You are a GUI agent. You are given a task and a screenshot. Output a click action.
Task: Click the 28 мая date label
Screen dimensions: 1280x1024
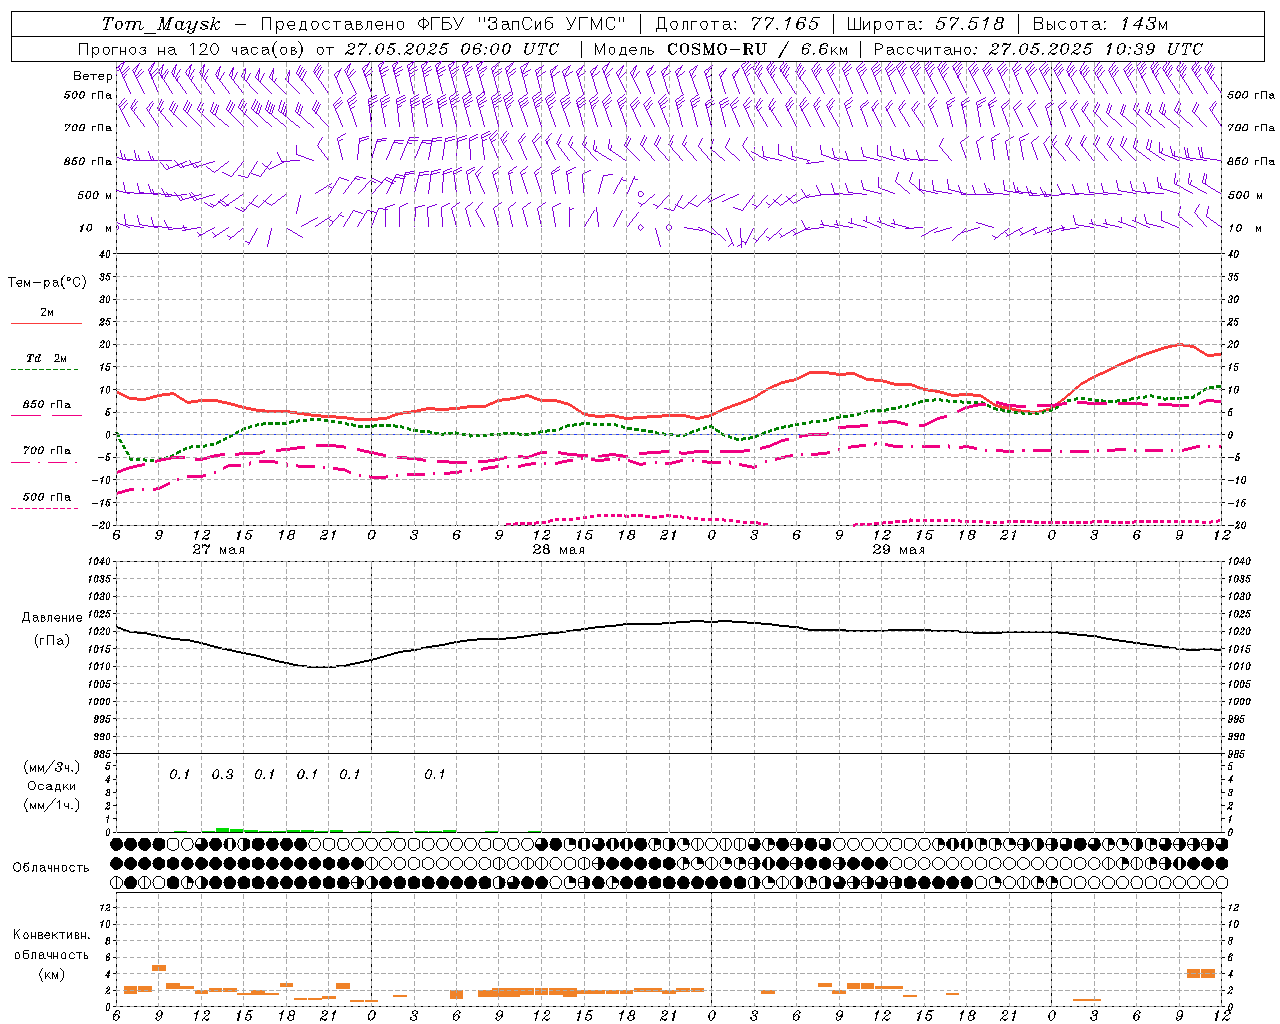[x=558, y=550]
